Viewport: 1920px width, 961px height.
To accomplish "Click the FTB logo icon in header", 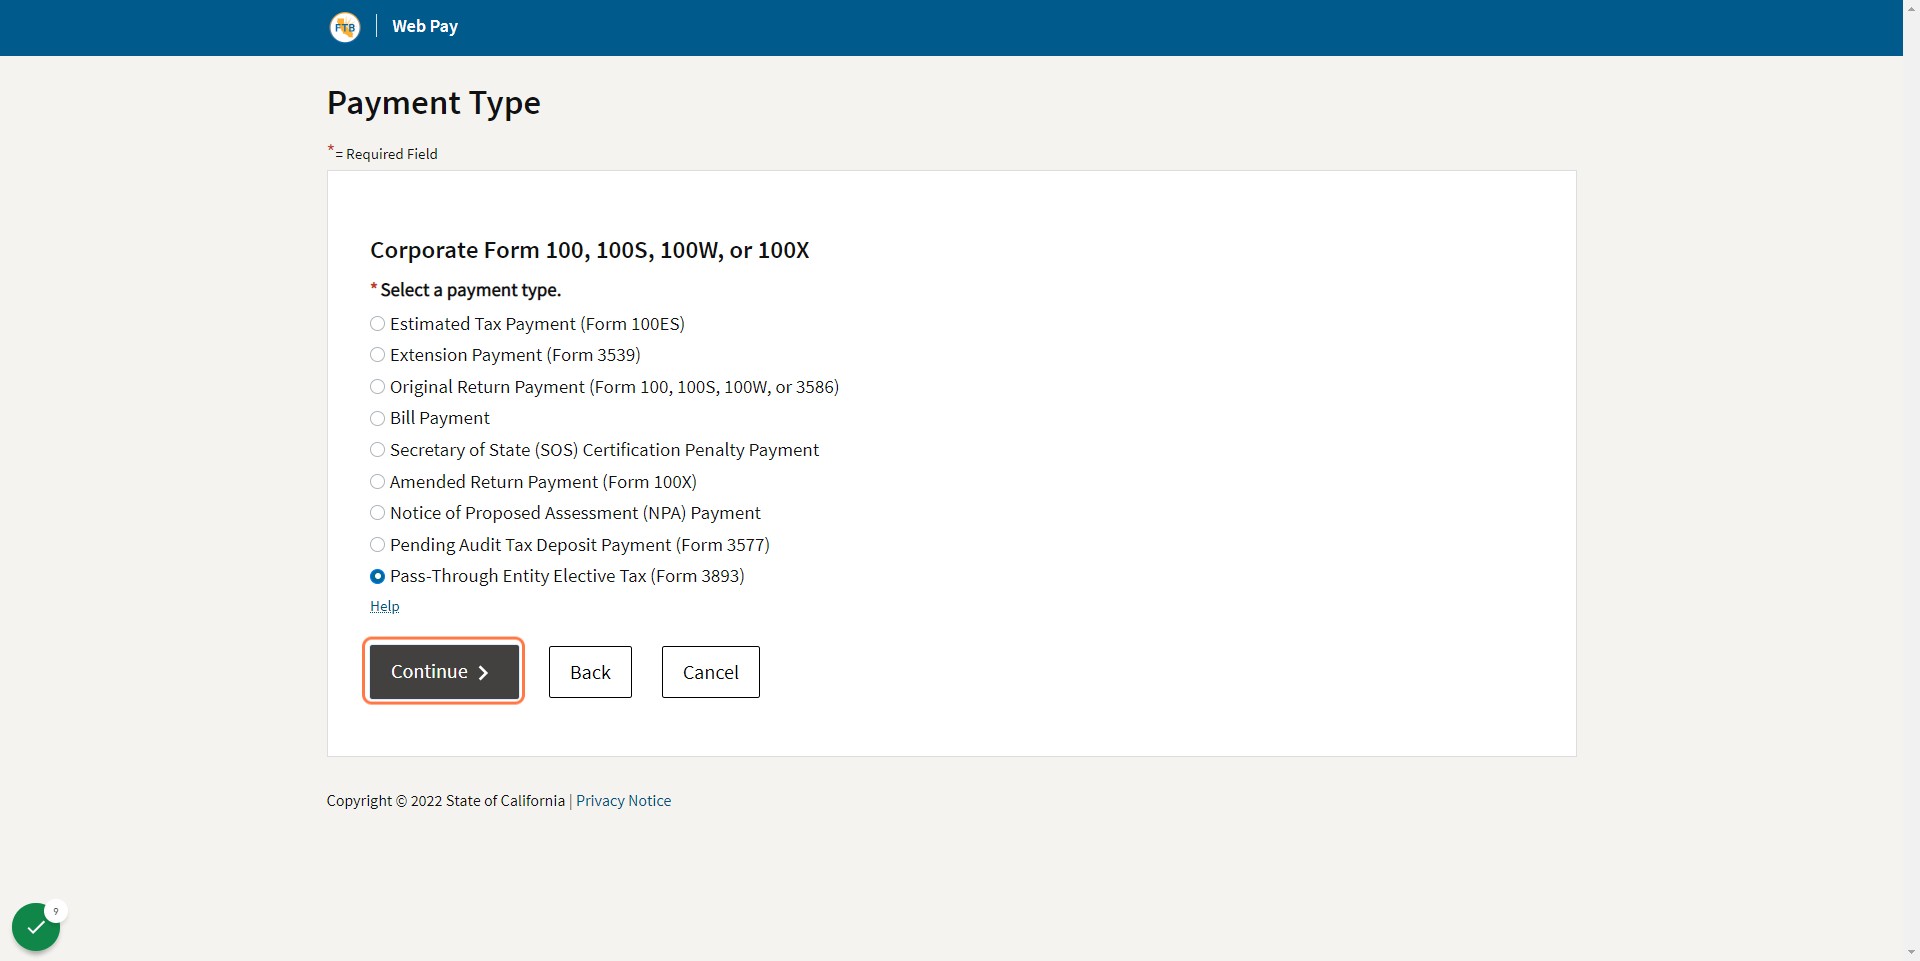I will (x=345, y=27).
